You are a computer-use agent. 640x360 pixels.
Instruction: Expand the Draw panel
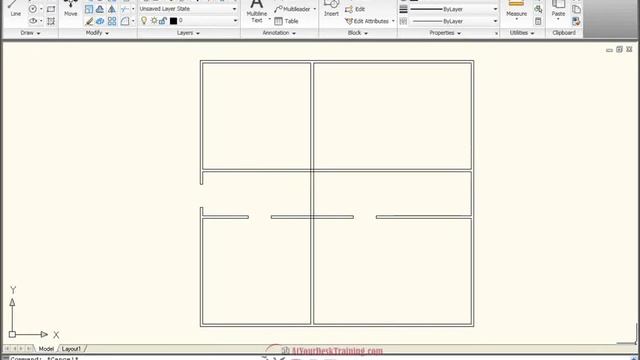tap(30, 33)
